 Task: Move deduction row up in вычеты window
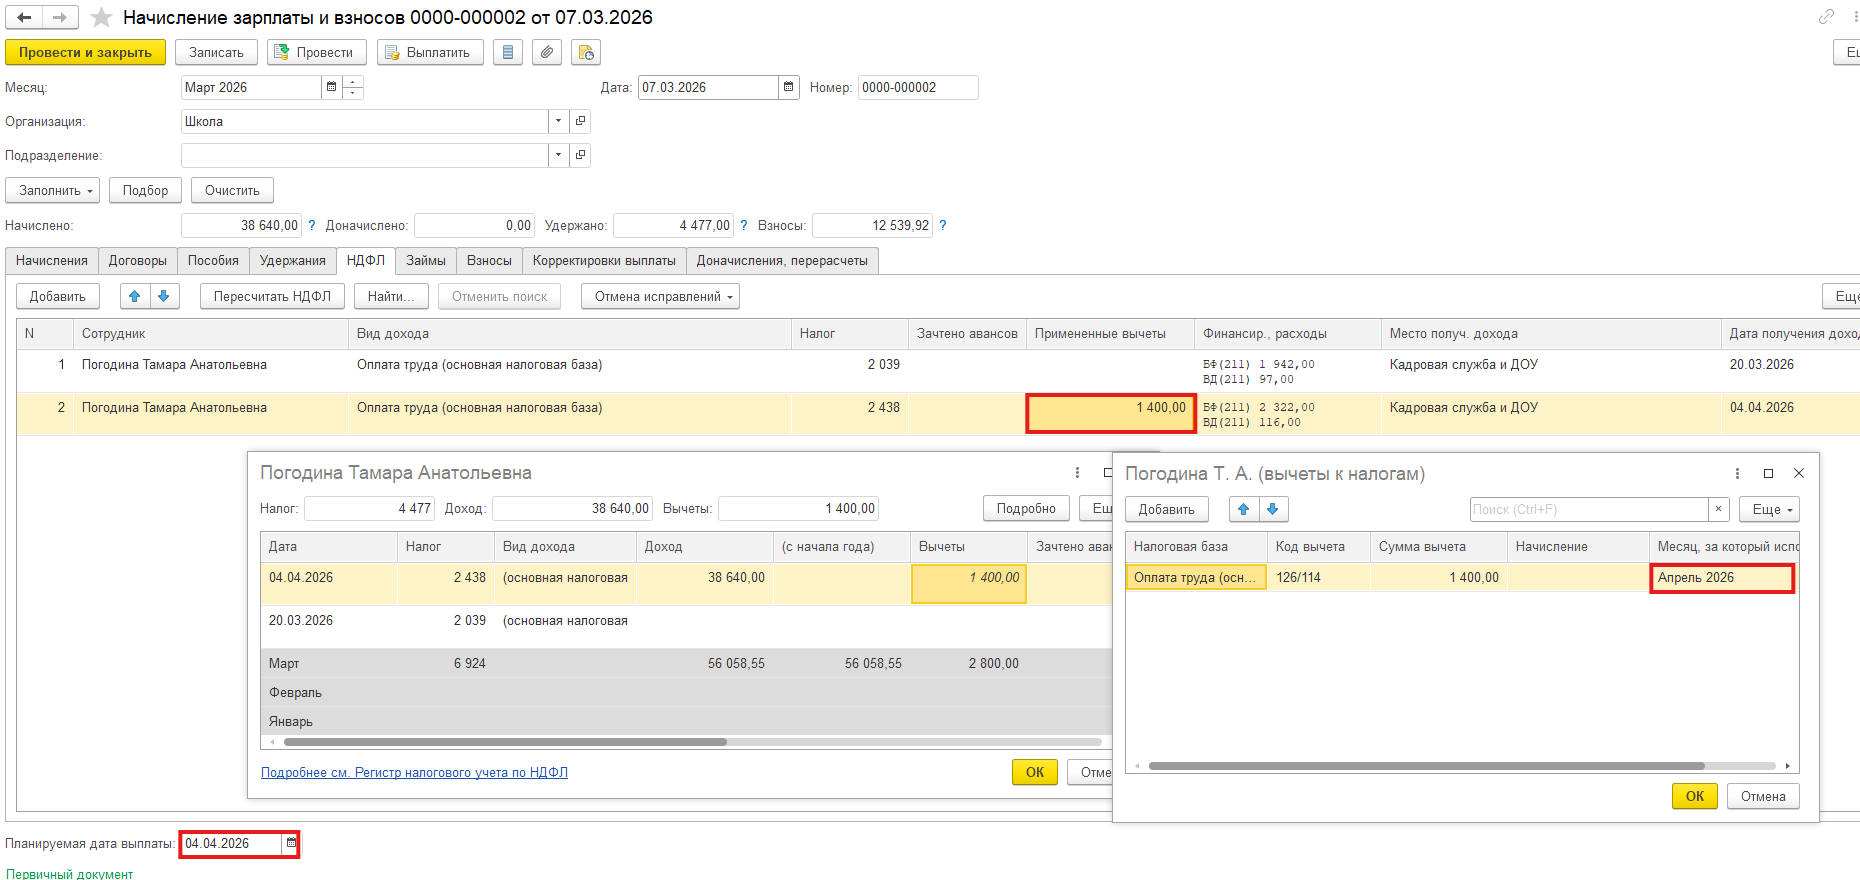[x=1244, y=509]
